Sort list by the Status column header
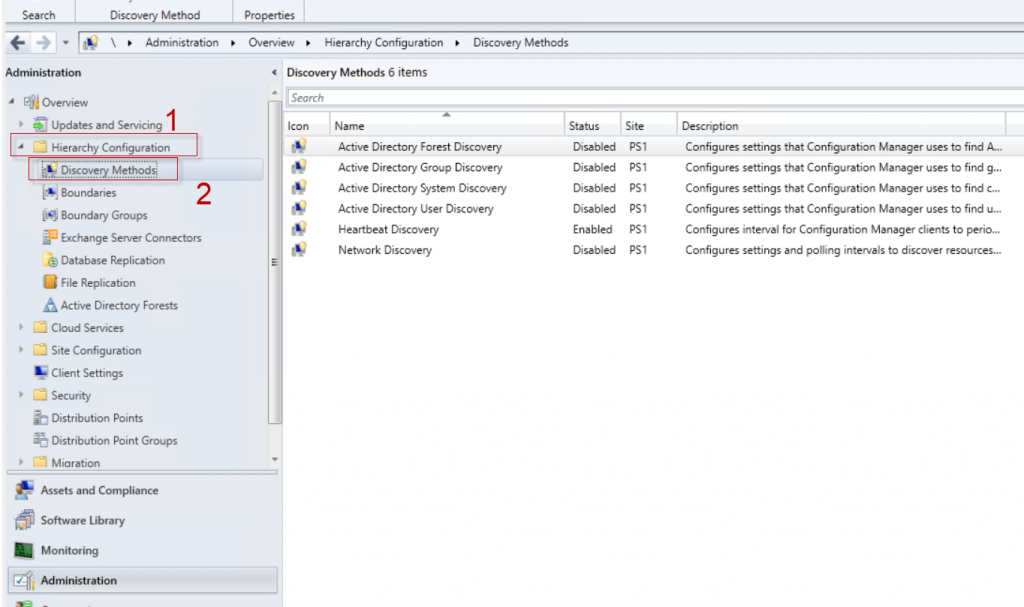 pyautogui.click(x=593, y=125)
